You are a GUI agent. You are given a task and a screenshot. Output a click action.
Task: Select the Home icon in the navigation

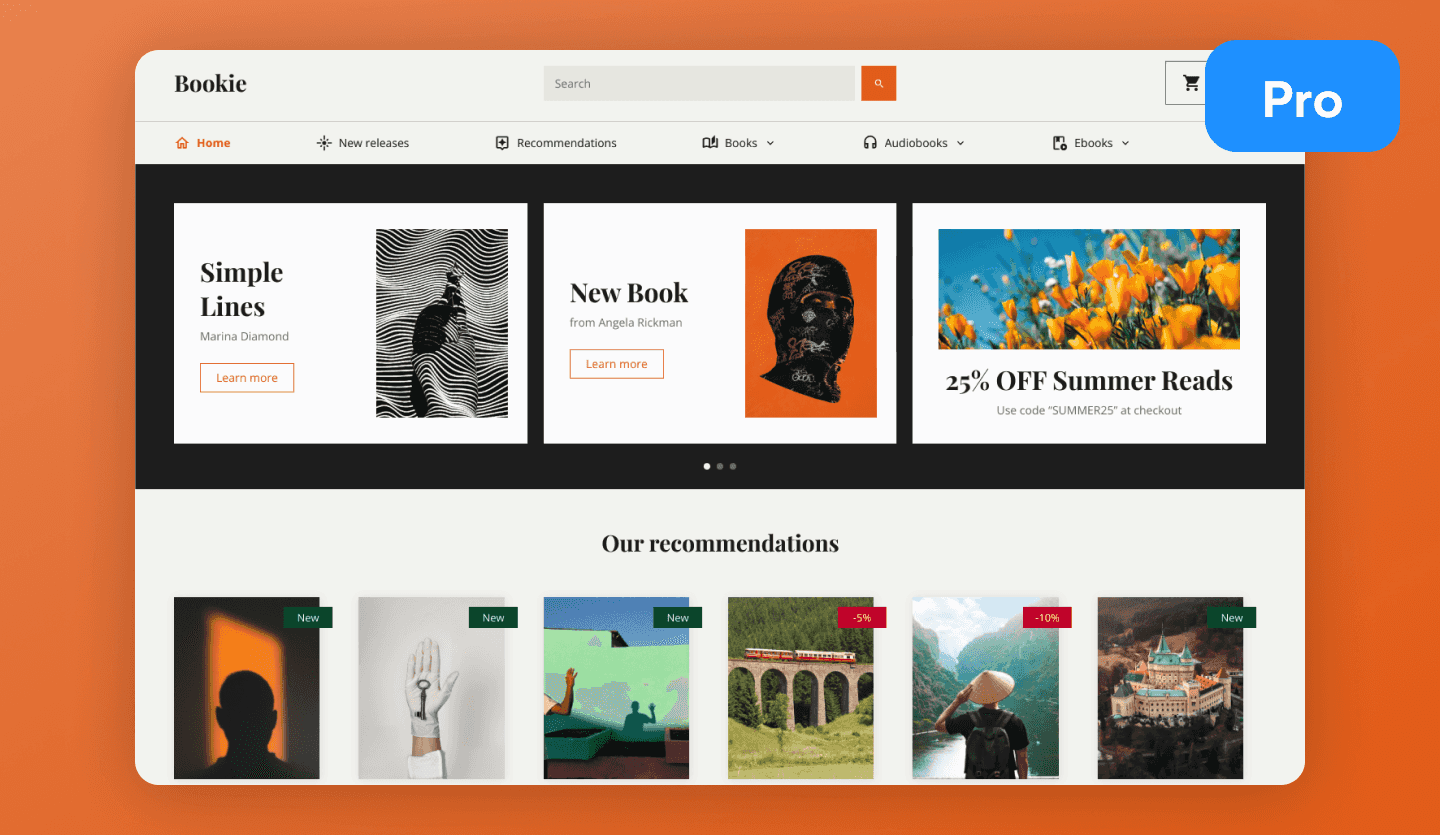pos(181,143)
